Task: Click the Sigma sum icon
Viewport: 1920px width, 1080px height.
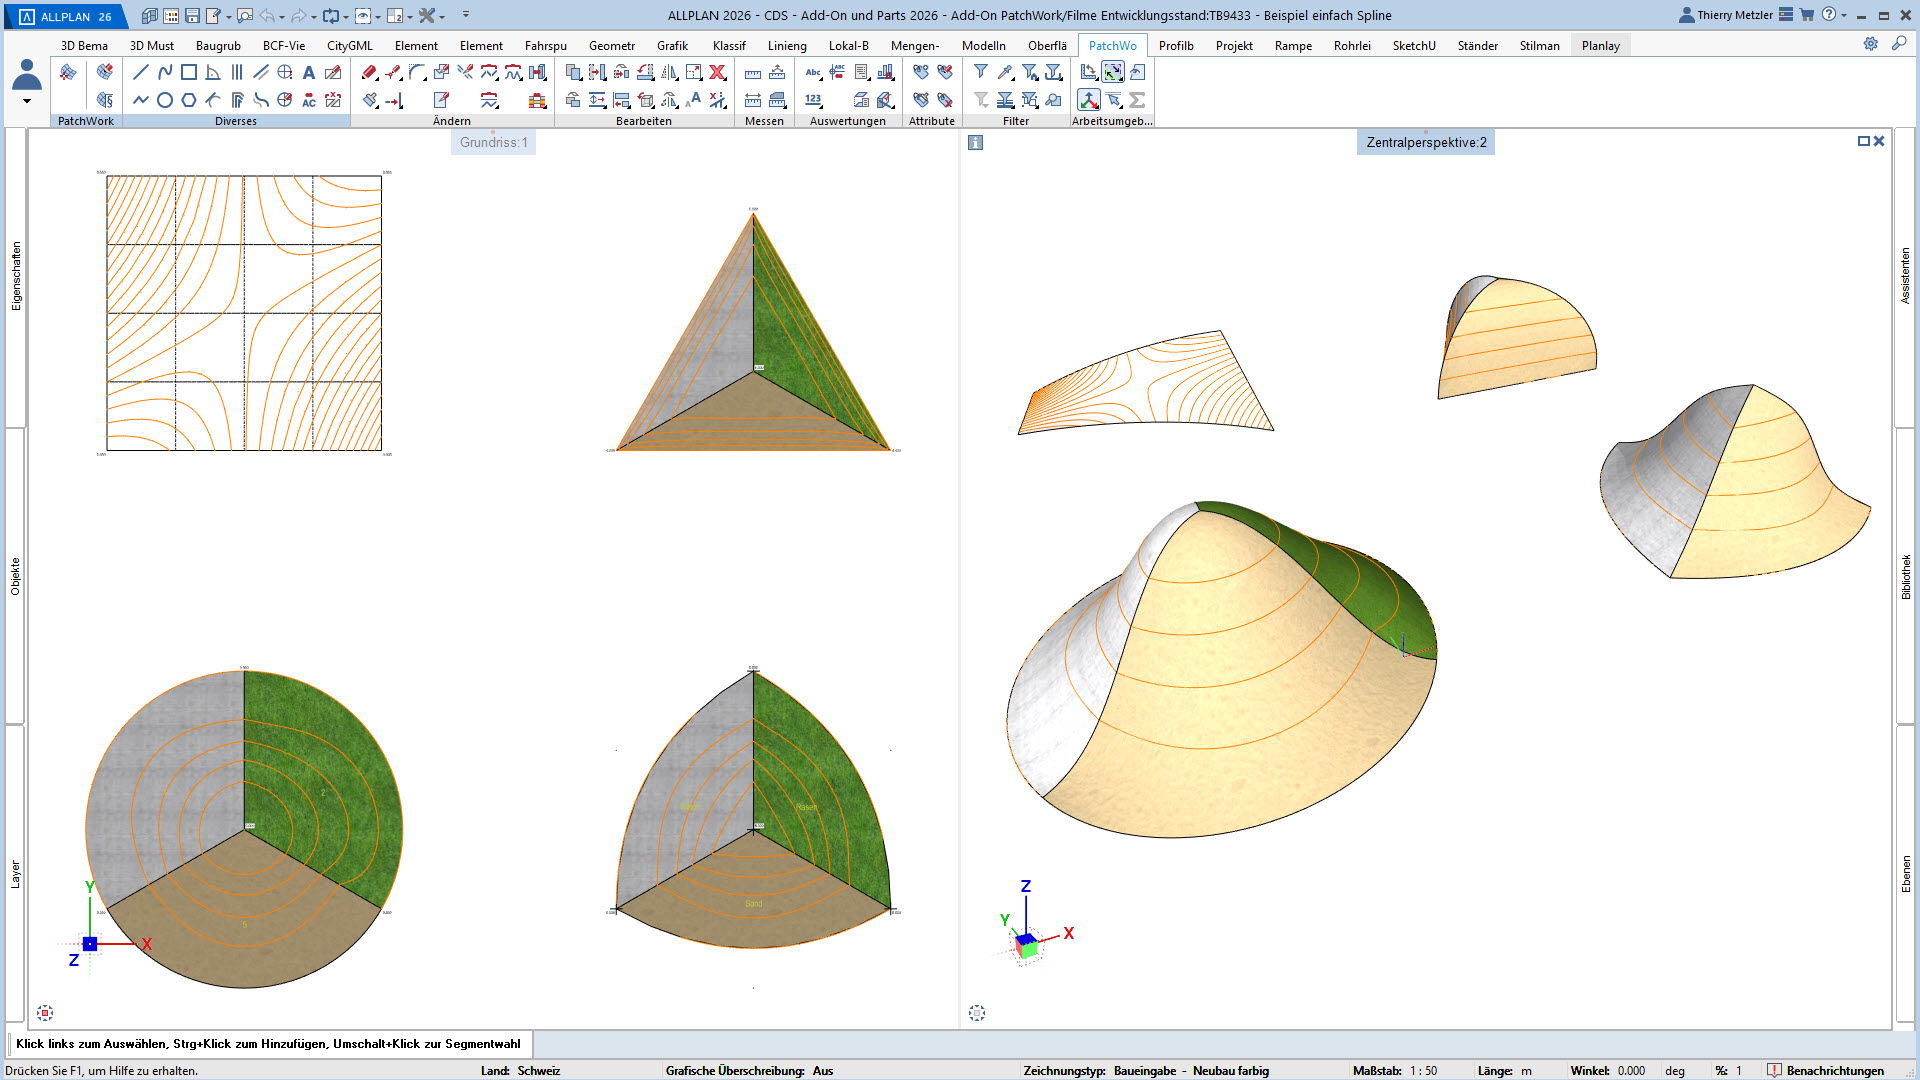Action: coord(1137,100)
